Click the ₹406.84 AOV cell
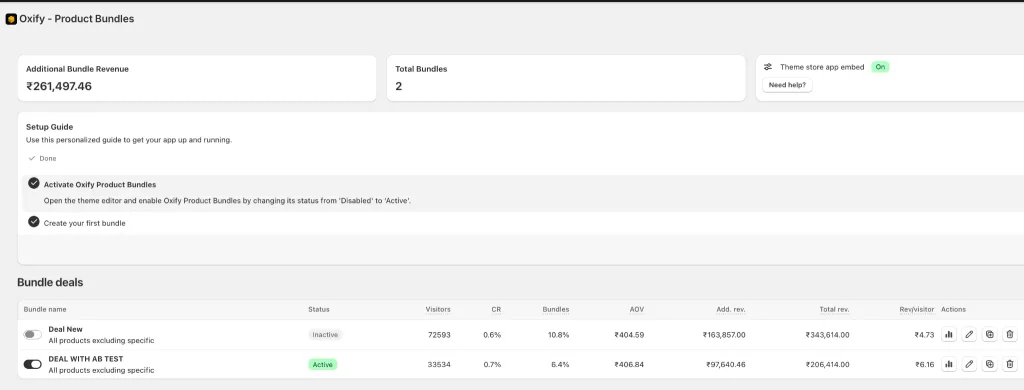 [x=630, y=365]
